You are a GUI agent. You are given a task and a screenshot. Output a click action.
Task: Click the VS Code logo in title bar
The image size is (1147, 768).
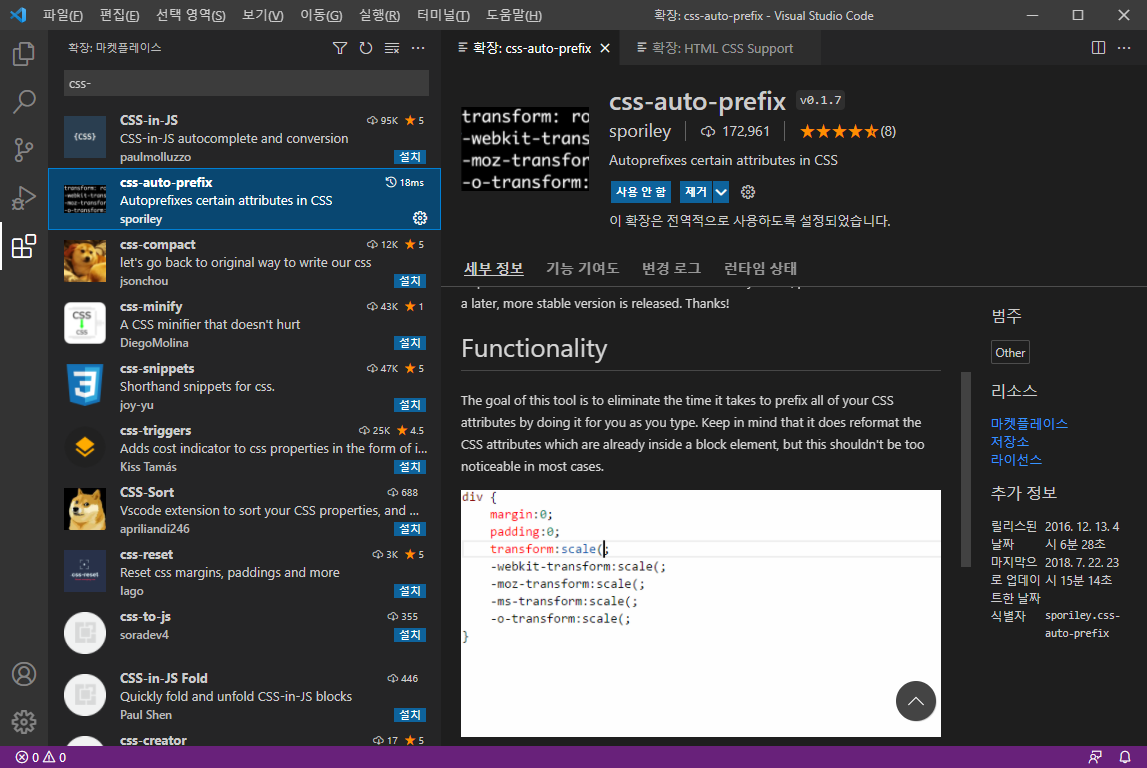coord(18,15)
